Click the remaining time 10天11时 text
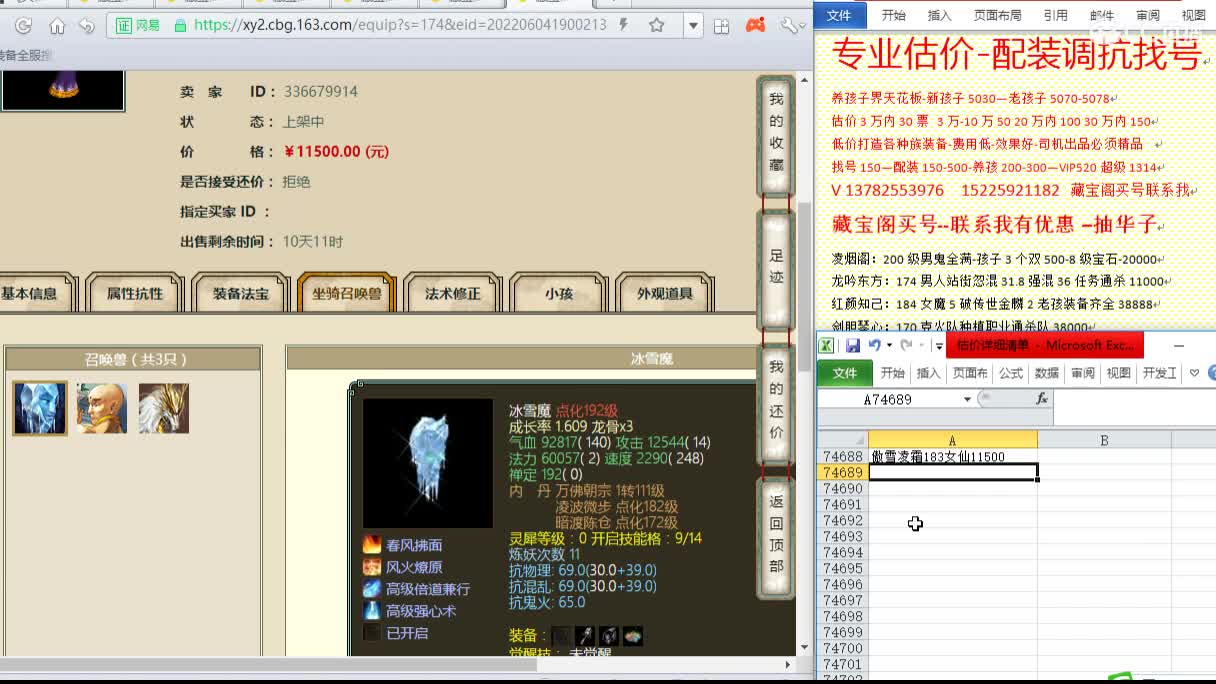 [x=313, y=242]
